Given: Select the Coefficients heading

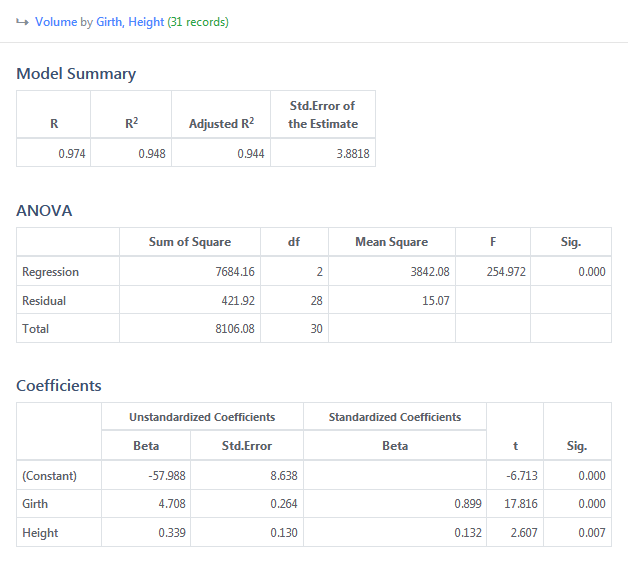Looking at the screenshot, I should [59, 386].
